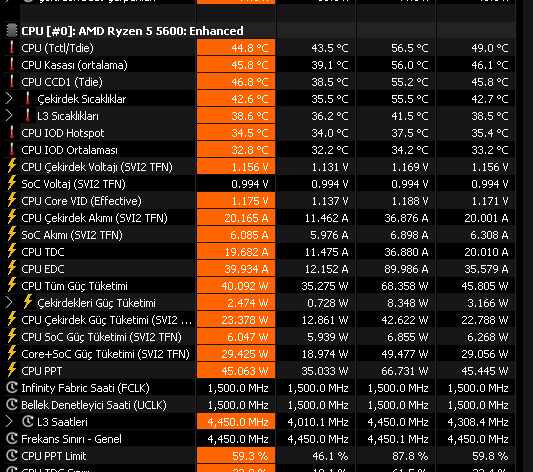The width and height of the screenshot is (533, 472).
Task: Select the Infinity Fabric Saati (FCLK) label
Action: [x=85, y=388]
